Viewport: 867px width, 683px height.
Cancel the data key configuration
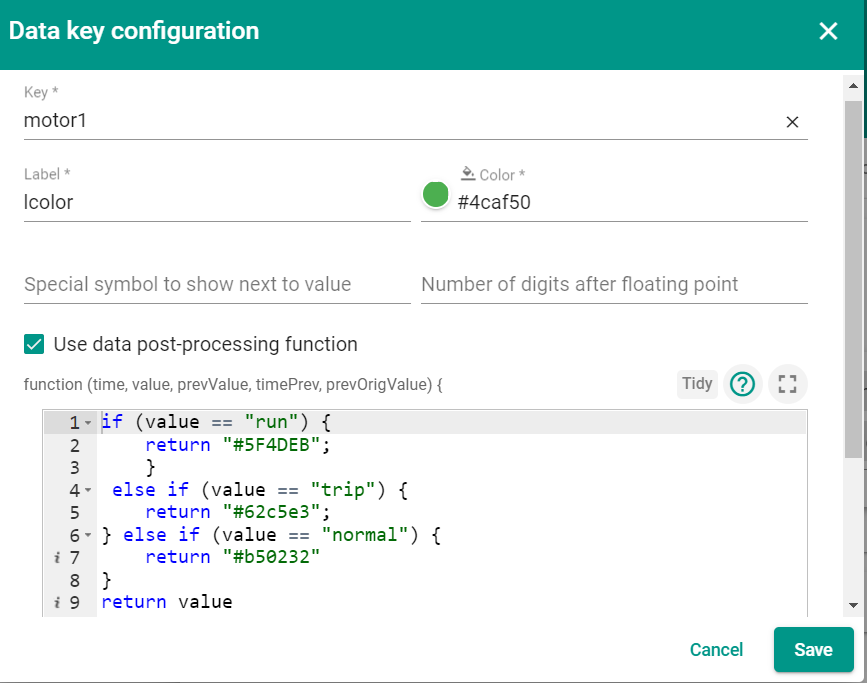click(x=716, y=649)
